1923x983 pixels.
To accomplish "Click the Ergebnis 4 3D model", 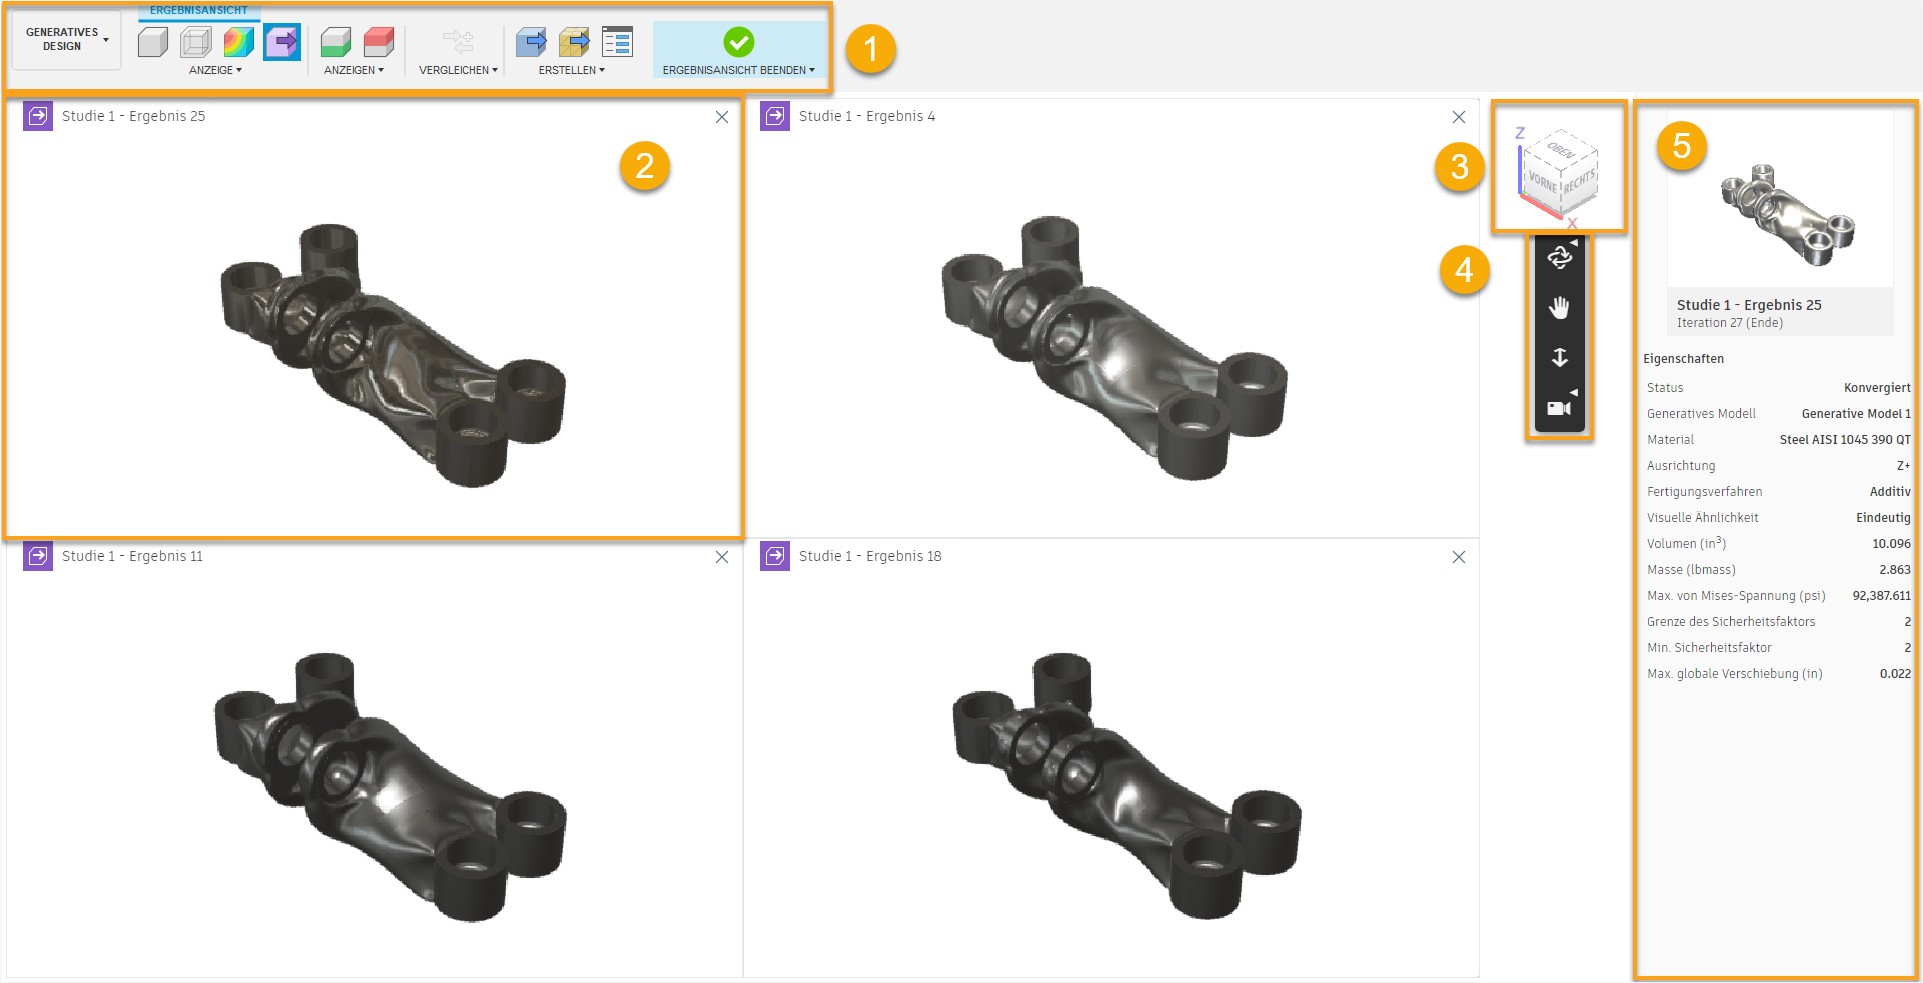I will coord(1113,348).
